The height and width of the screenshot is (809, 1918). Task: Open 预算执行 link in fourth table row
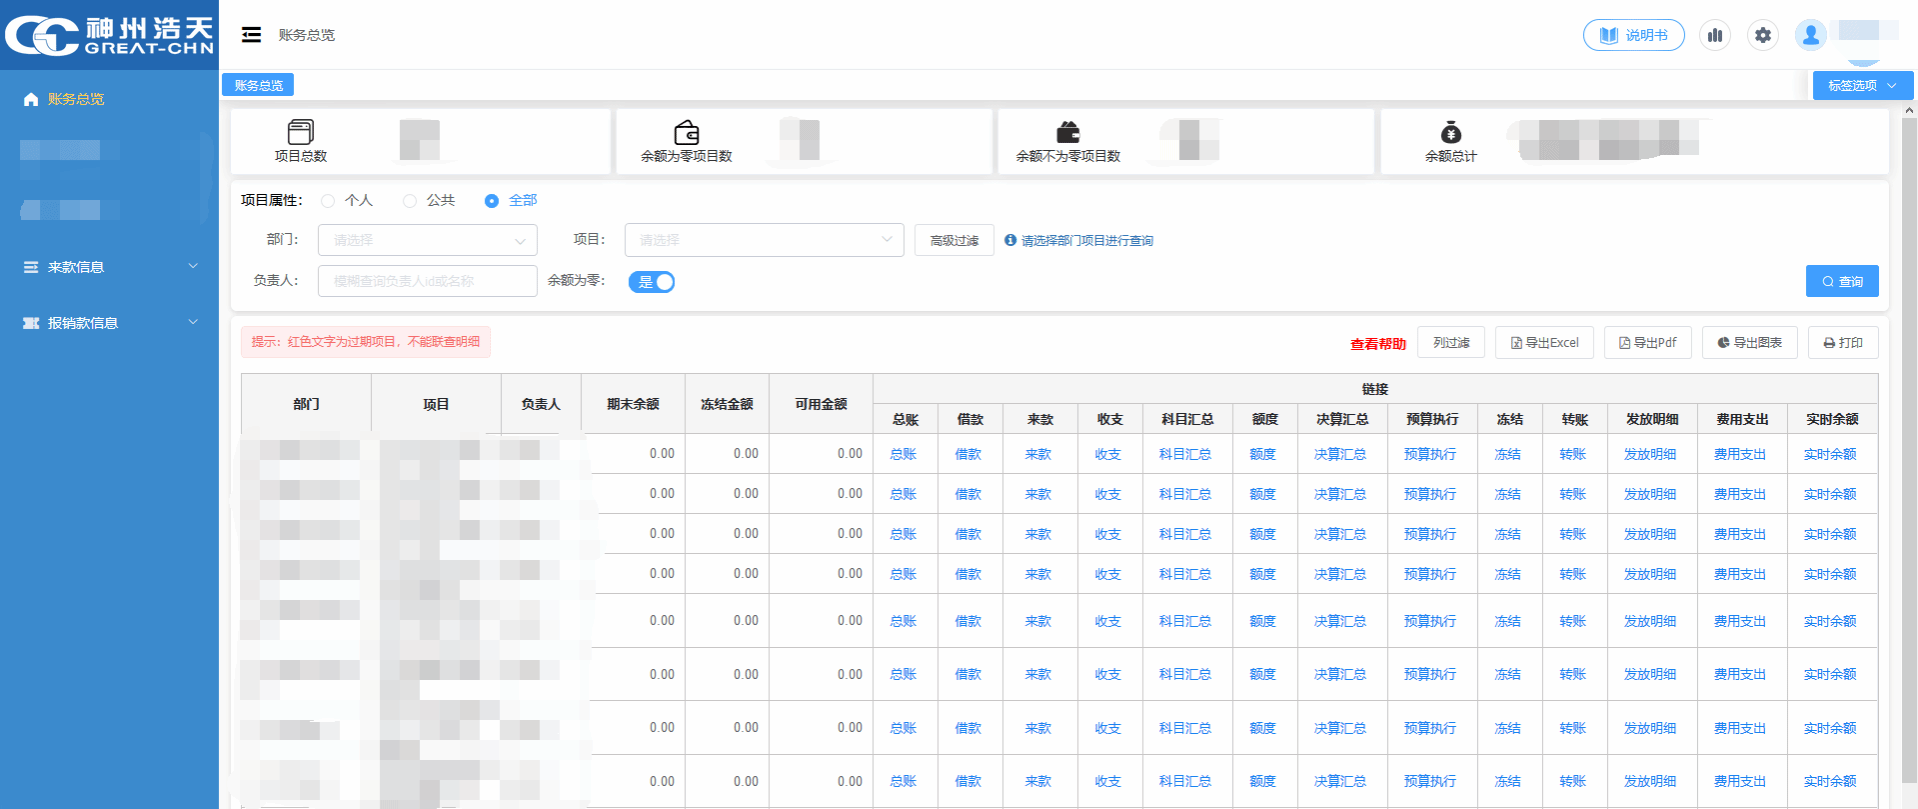1431,574
